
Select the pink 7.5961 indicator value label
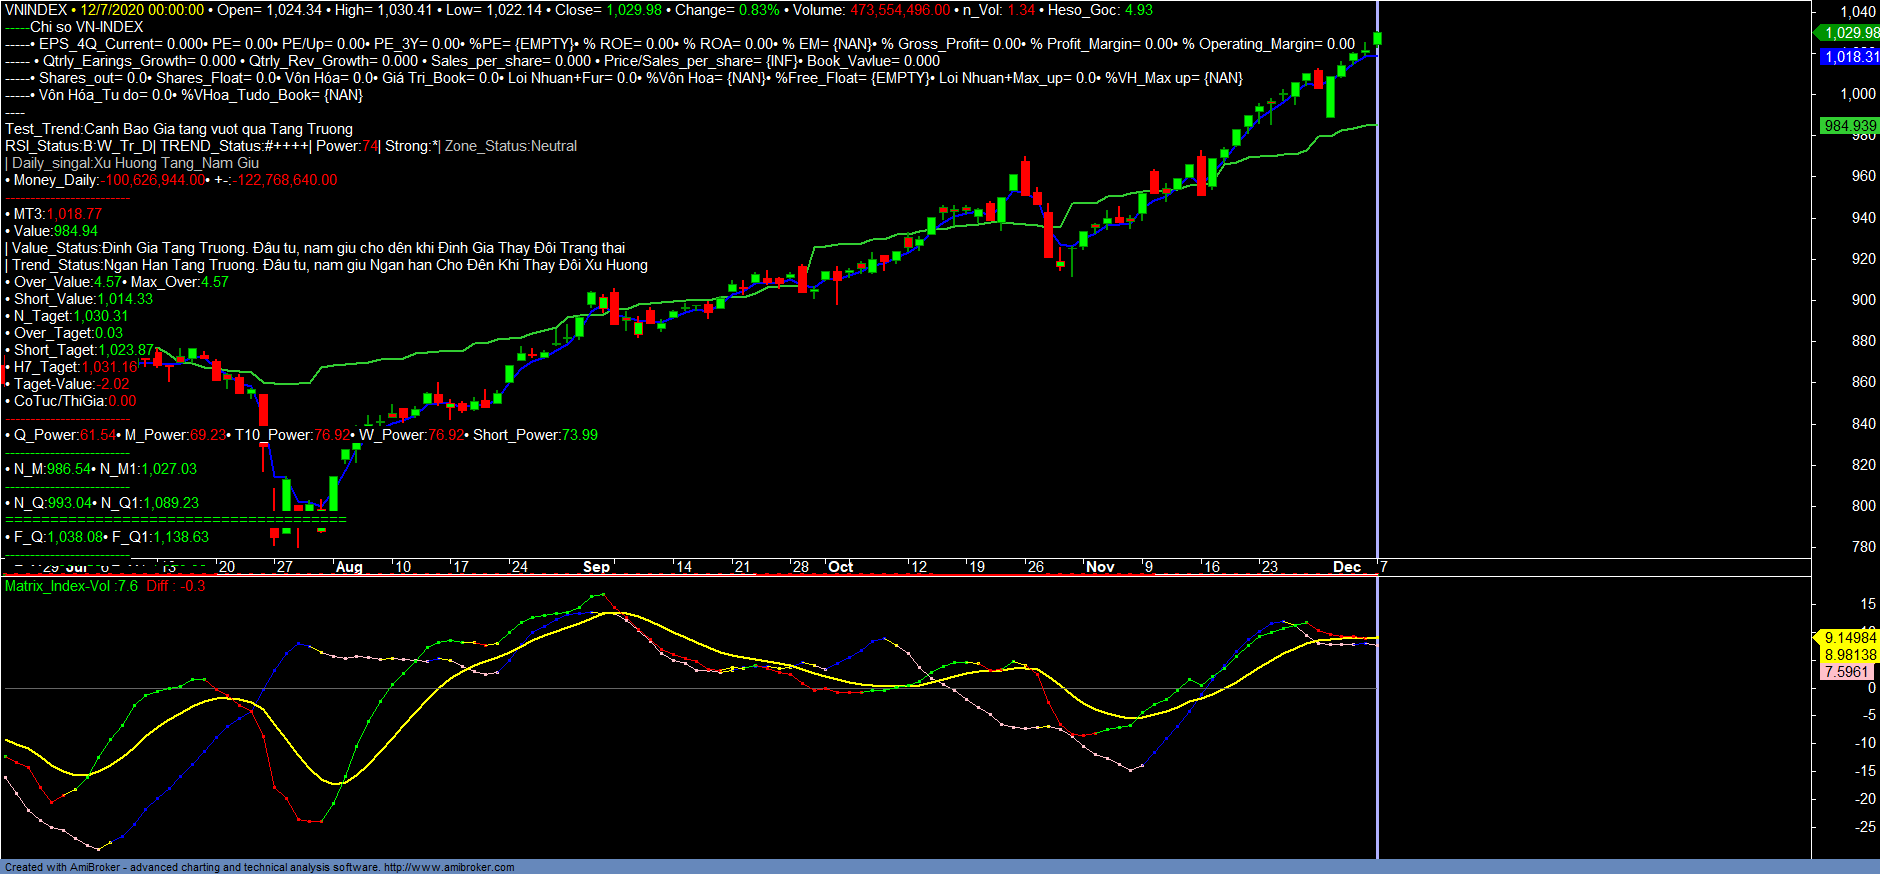point(1846,672)
